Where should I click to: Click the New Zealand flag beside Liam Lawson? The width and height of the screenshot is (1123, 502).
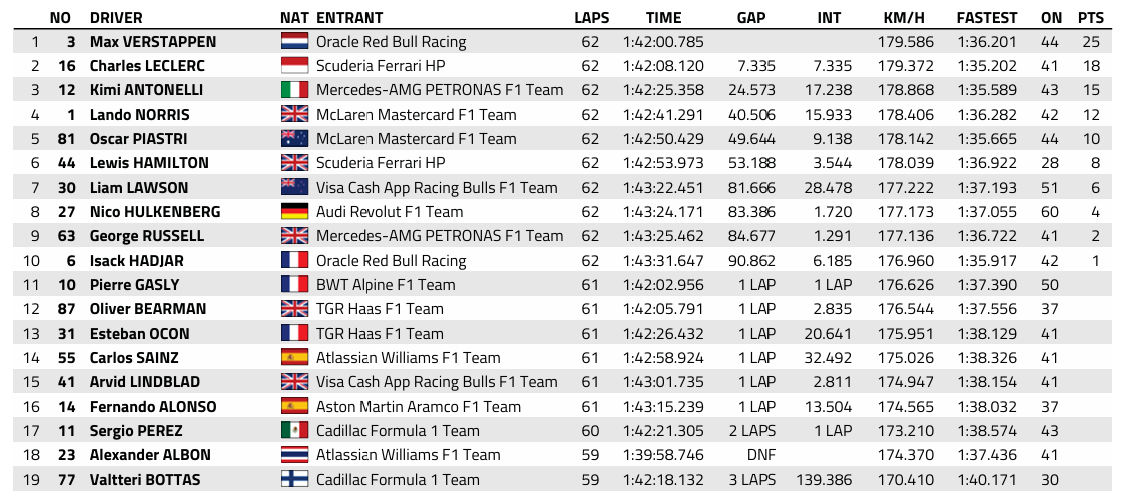coord(294,188)
